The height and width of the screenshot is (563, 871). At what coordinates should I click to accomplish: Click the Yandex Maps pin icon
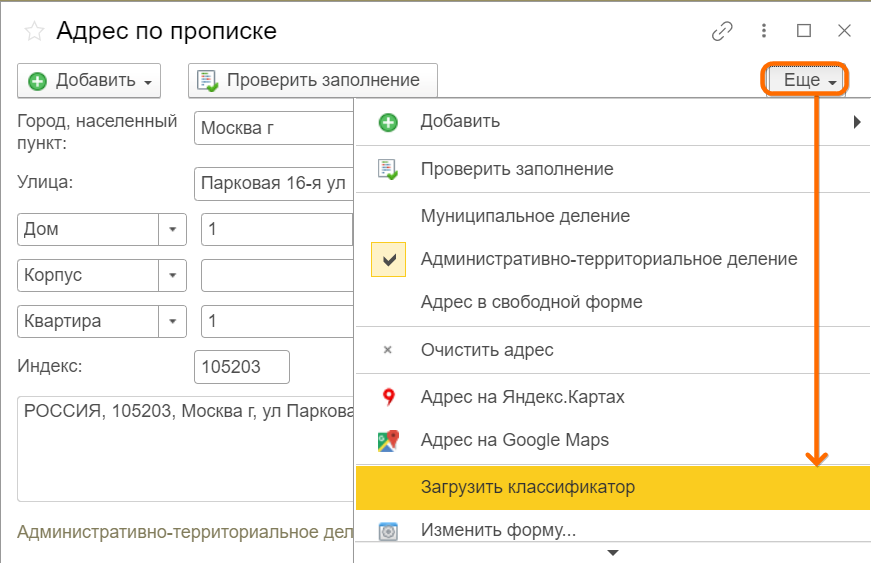coord(388,397)
